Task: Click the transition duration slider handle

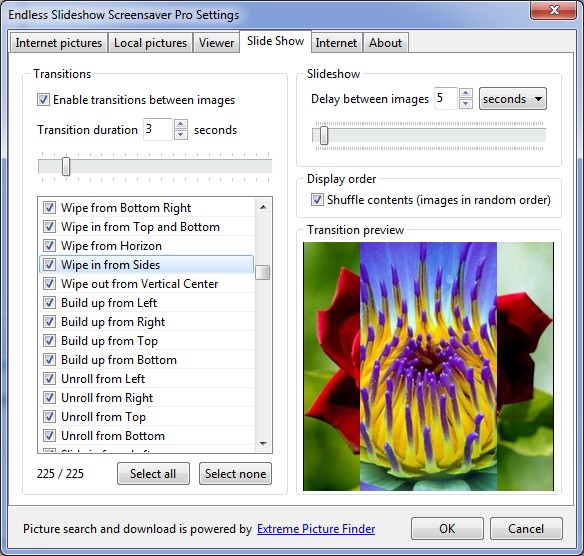Action: click(x=66, y=166)
